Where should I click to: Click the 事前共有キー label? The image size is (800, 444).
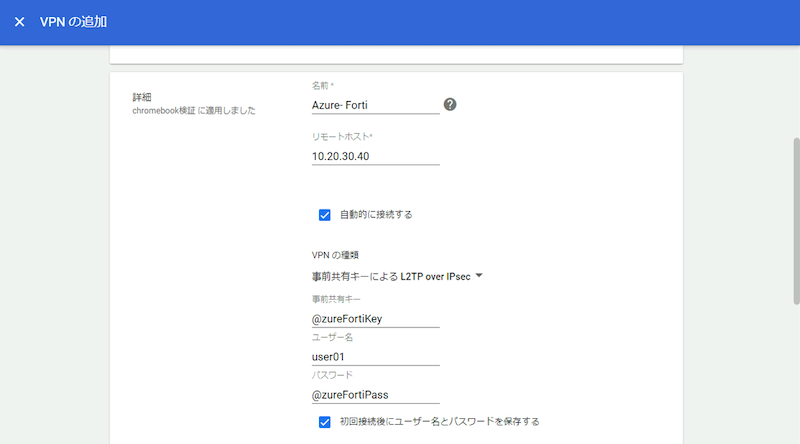pyautogui.click(x=336, y=299)
